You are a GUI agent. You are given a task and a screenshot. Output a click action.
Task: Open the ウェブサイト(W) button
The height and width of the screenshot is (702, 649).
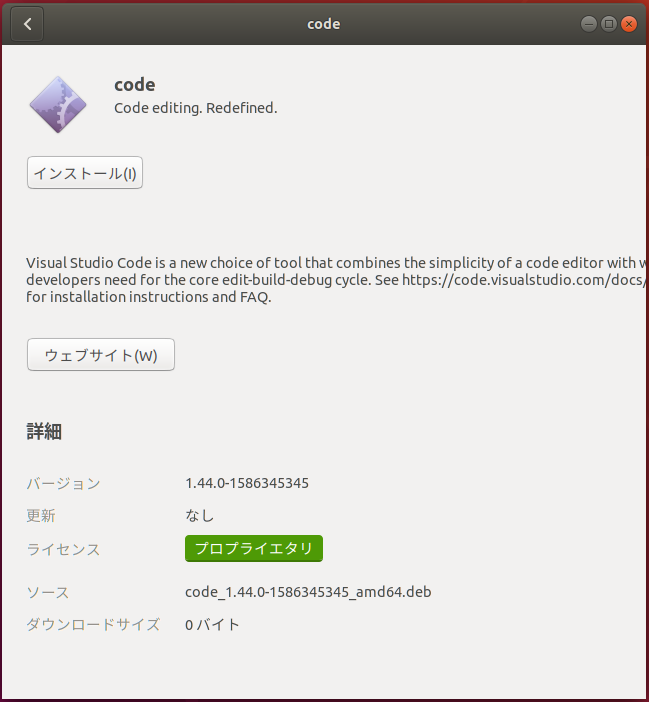101,355
